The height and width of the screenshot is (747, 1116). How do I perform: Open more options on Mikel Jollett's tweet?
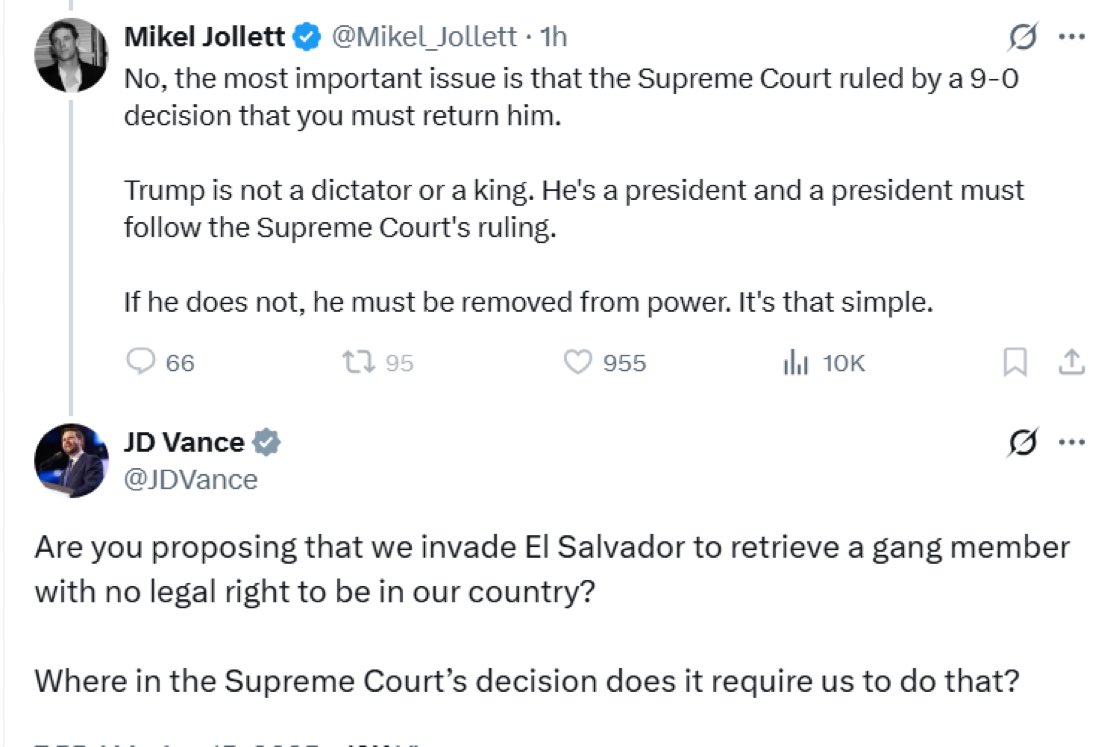tap(1071, 38)
